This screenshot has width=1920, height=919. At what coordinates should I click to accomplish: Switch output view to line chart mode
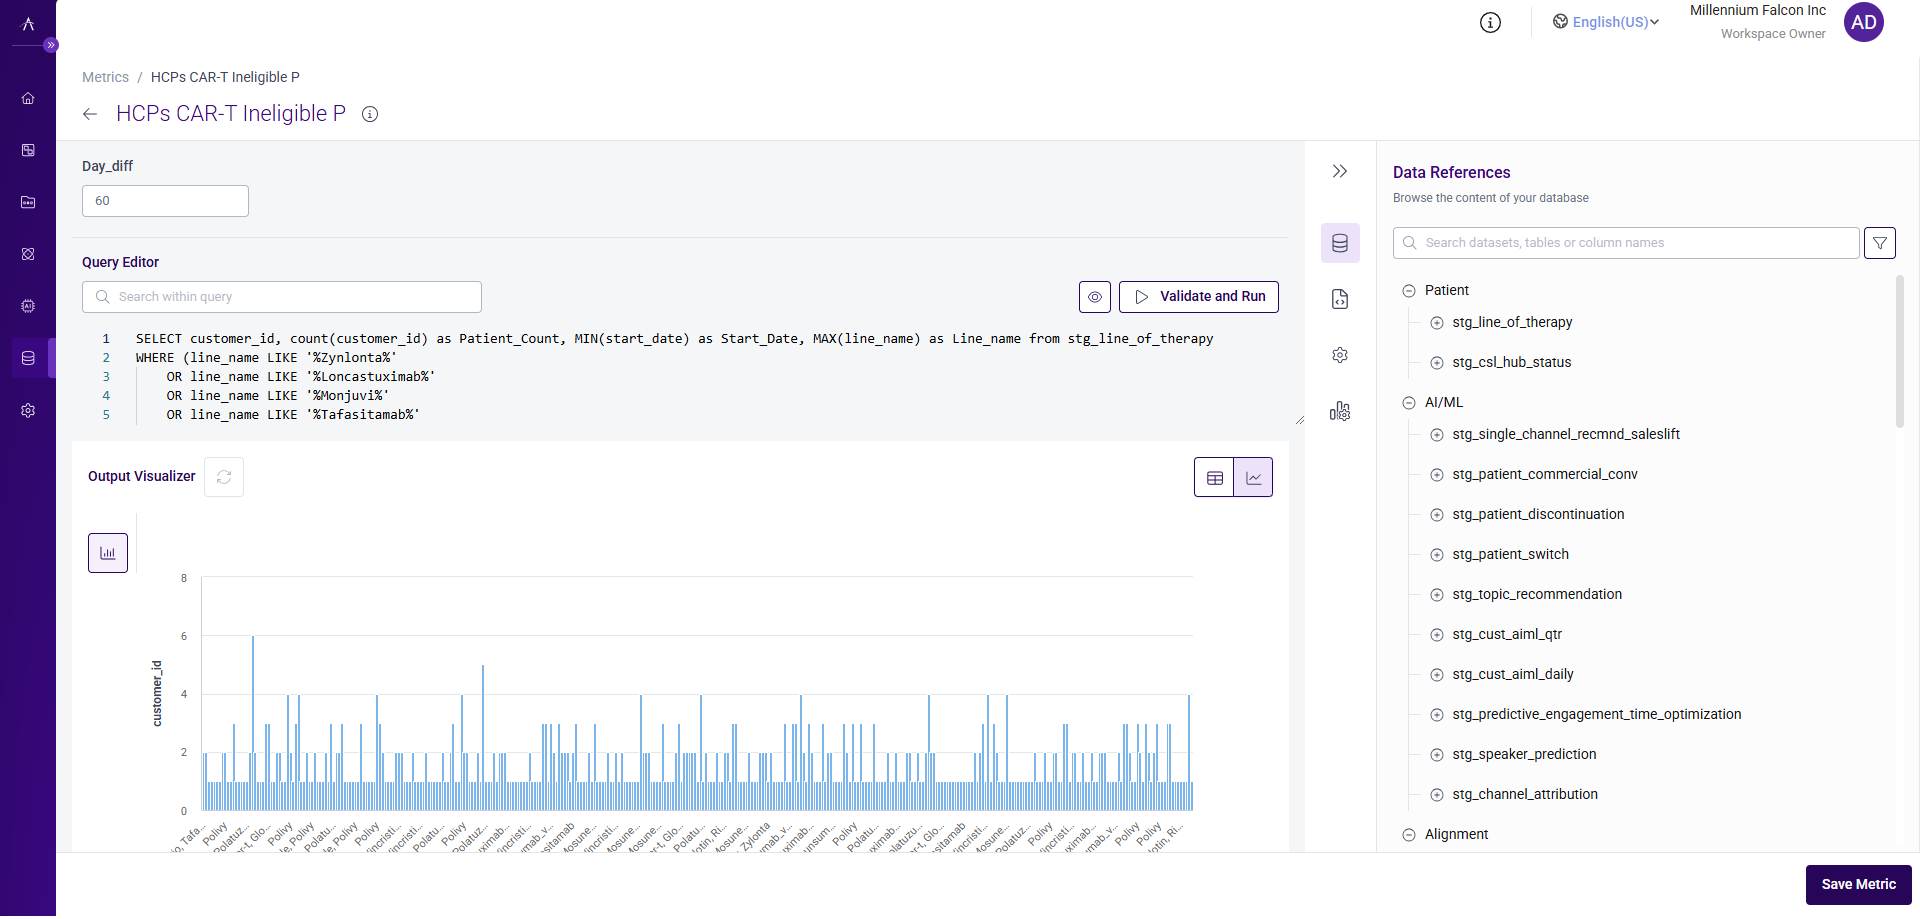tap(1254, 477)
